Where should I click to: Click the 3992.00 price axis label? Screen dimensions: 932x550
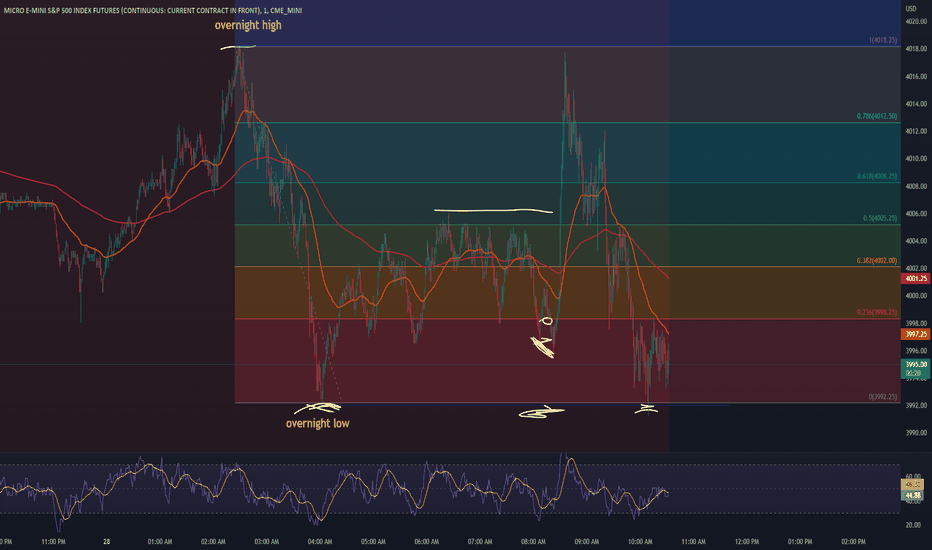pos(916,406)
